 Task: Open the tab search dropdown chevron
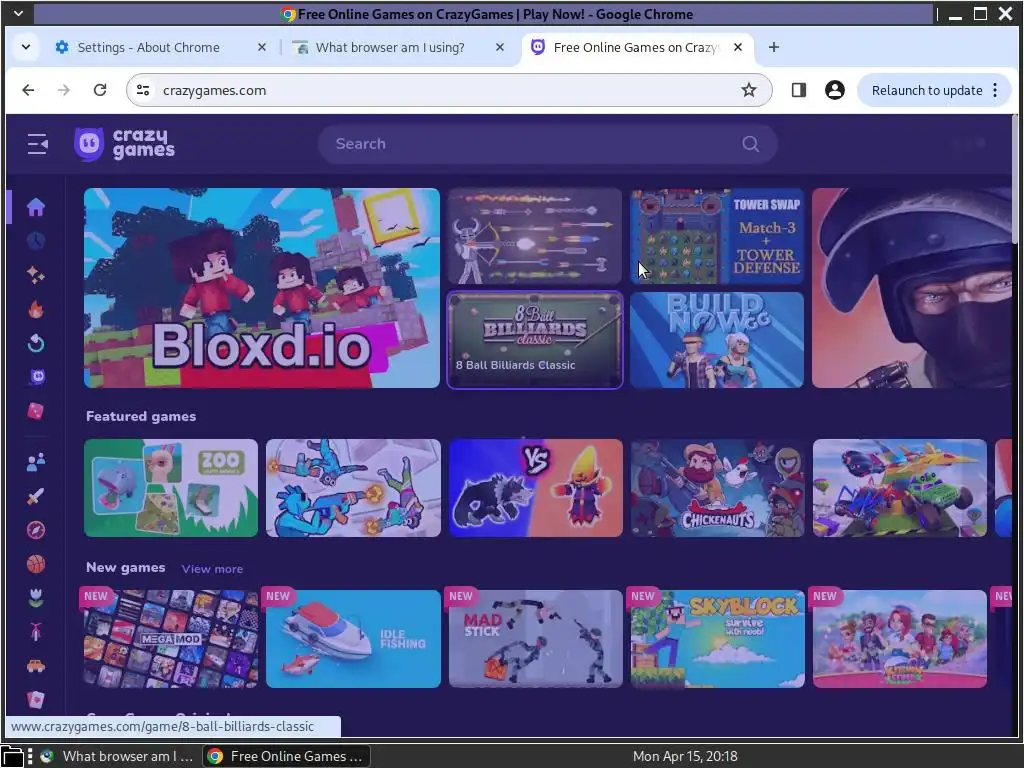26,47
